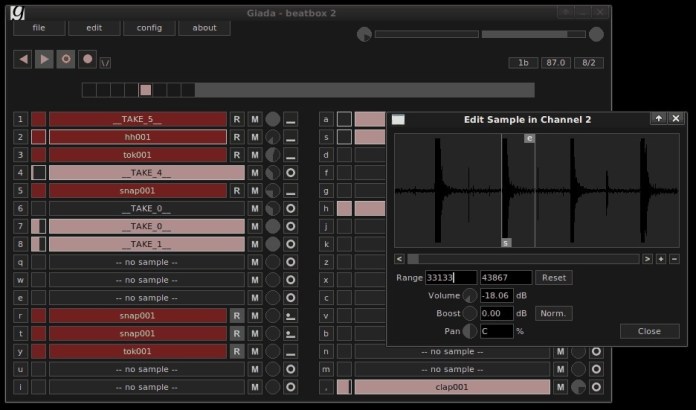Image resolution: width=696 pixels, height=410 pixels.
Task: Click the master output volume knob
Action: [596, 34]
